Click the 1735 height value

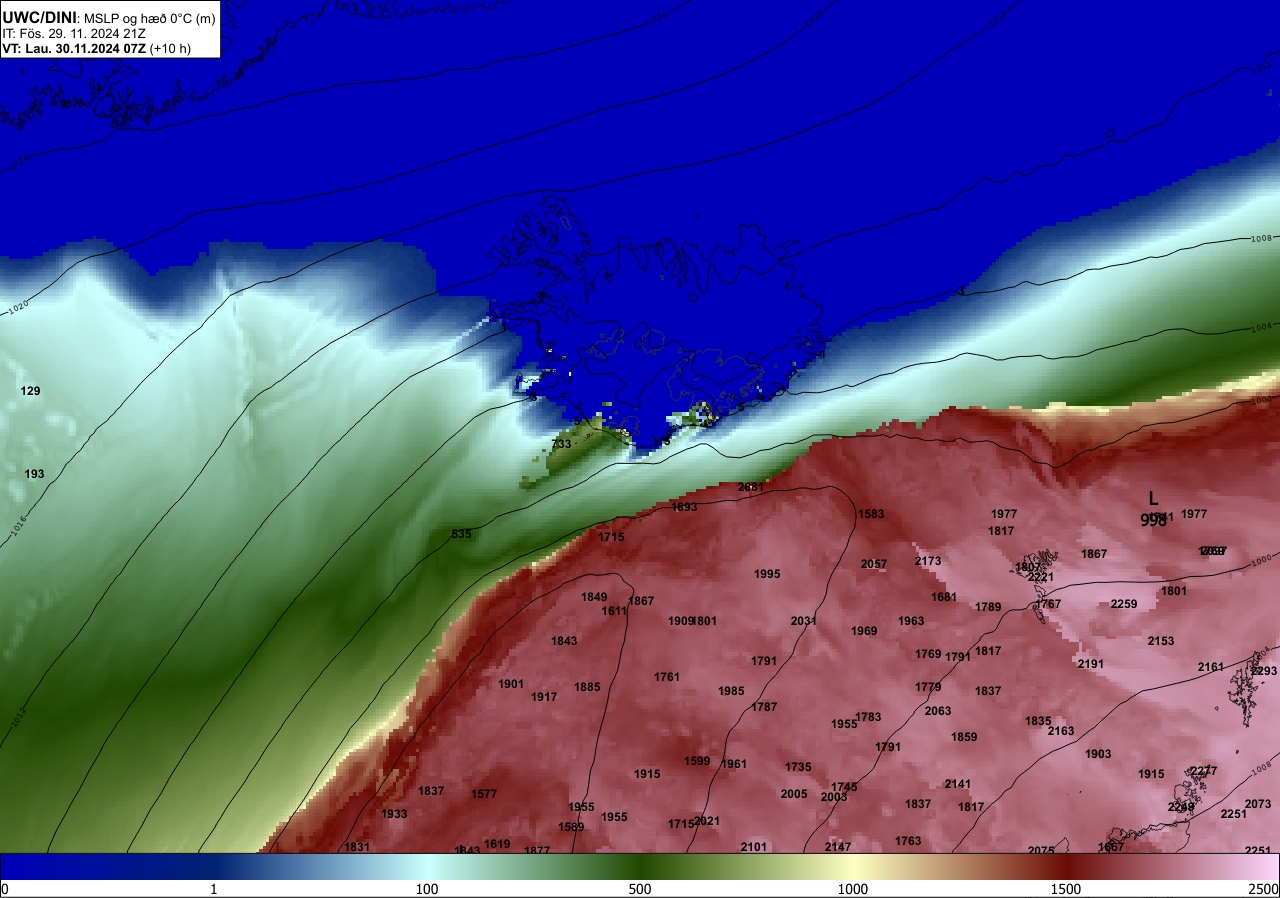pyautogui.click(x=798, y=767)
